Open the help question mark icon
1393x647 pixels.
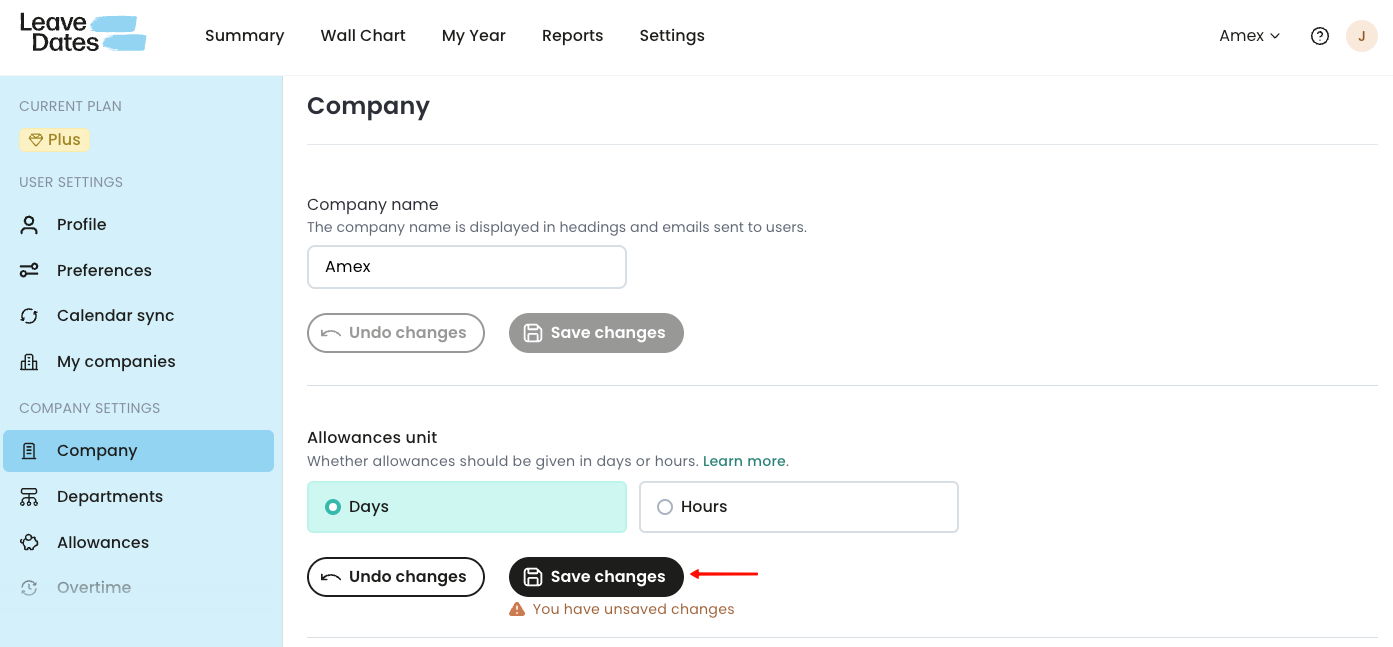[x=1320, y=36]
